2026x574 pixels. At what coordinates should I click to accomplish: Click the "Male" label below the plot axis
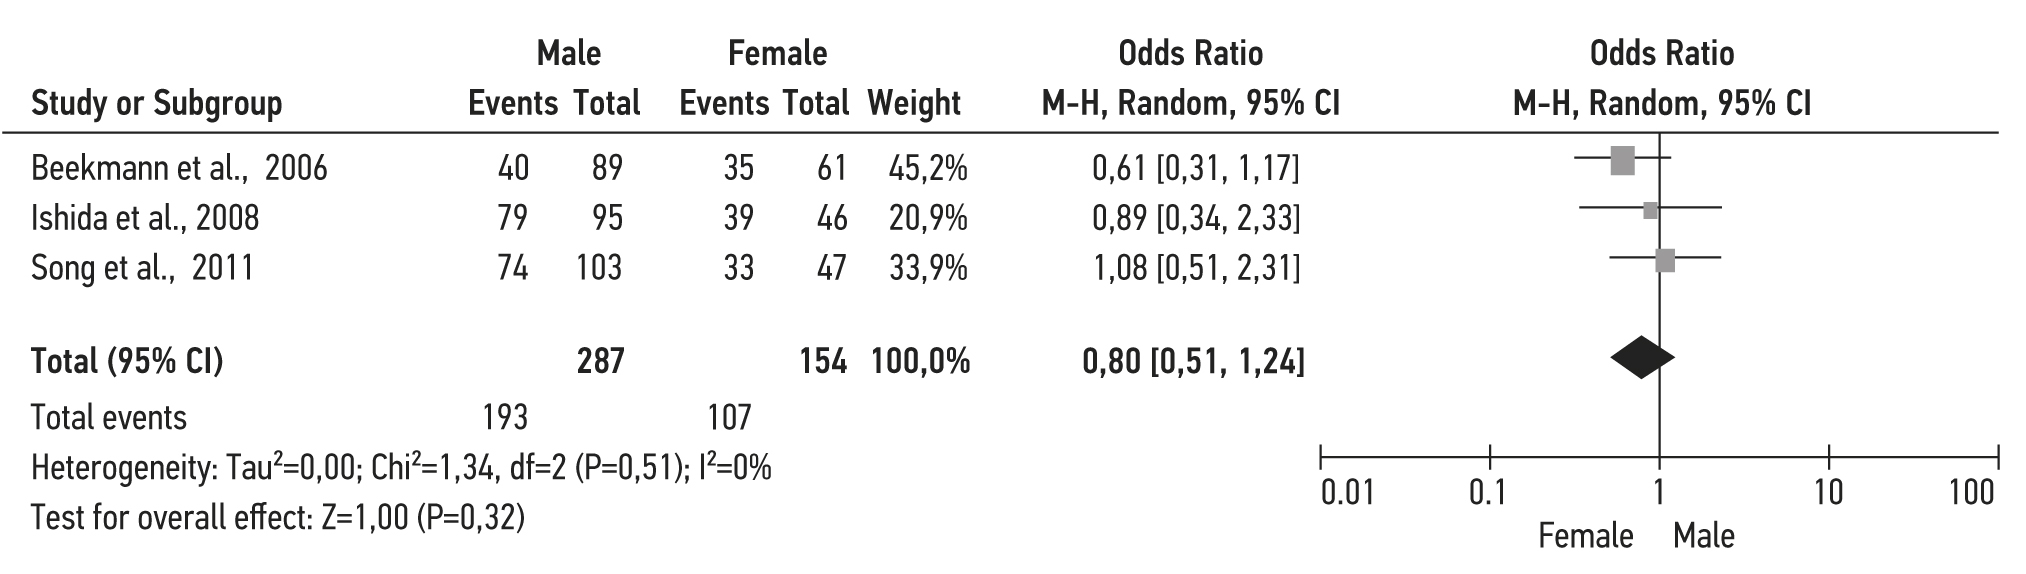(x=1704, y=537)
